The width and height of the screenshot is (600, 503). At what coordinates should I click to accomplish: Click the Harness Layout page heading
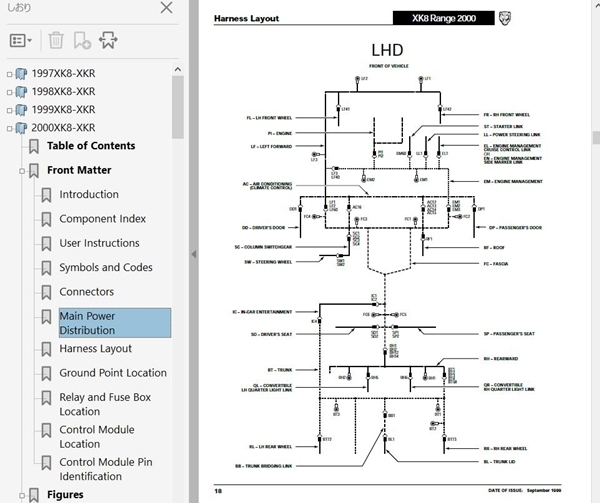tap(246, 18)
